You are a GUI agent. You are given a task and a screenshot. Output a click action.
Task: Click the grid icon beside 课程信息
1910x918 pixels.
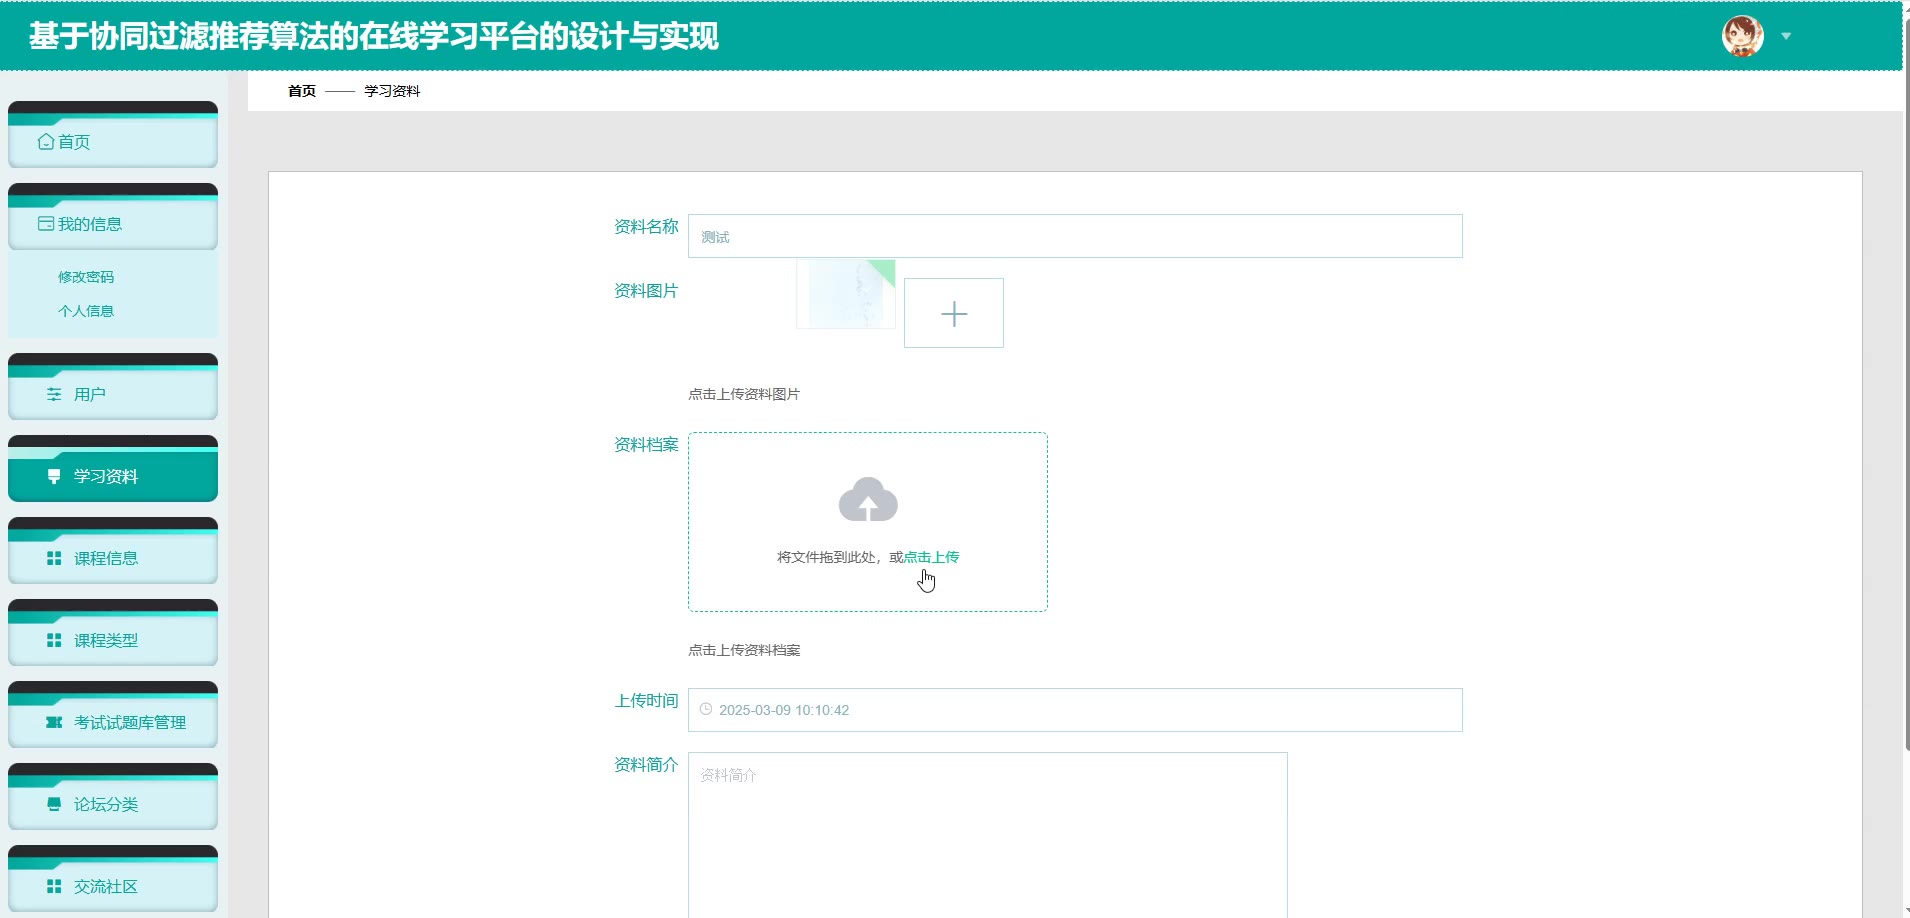click(54, 558)
